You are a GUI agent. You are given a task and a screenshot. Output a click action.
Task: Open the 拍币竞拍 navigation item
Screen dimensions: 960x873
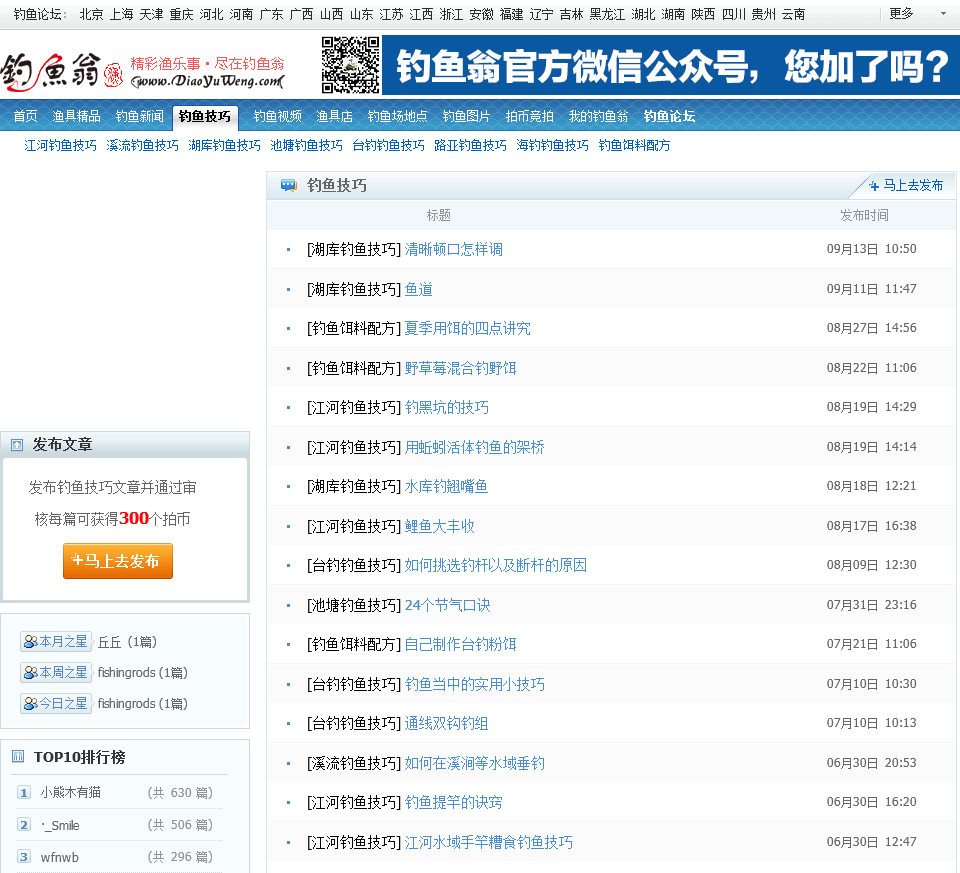click(530, 116)
